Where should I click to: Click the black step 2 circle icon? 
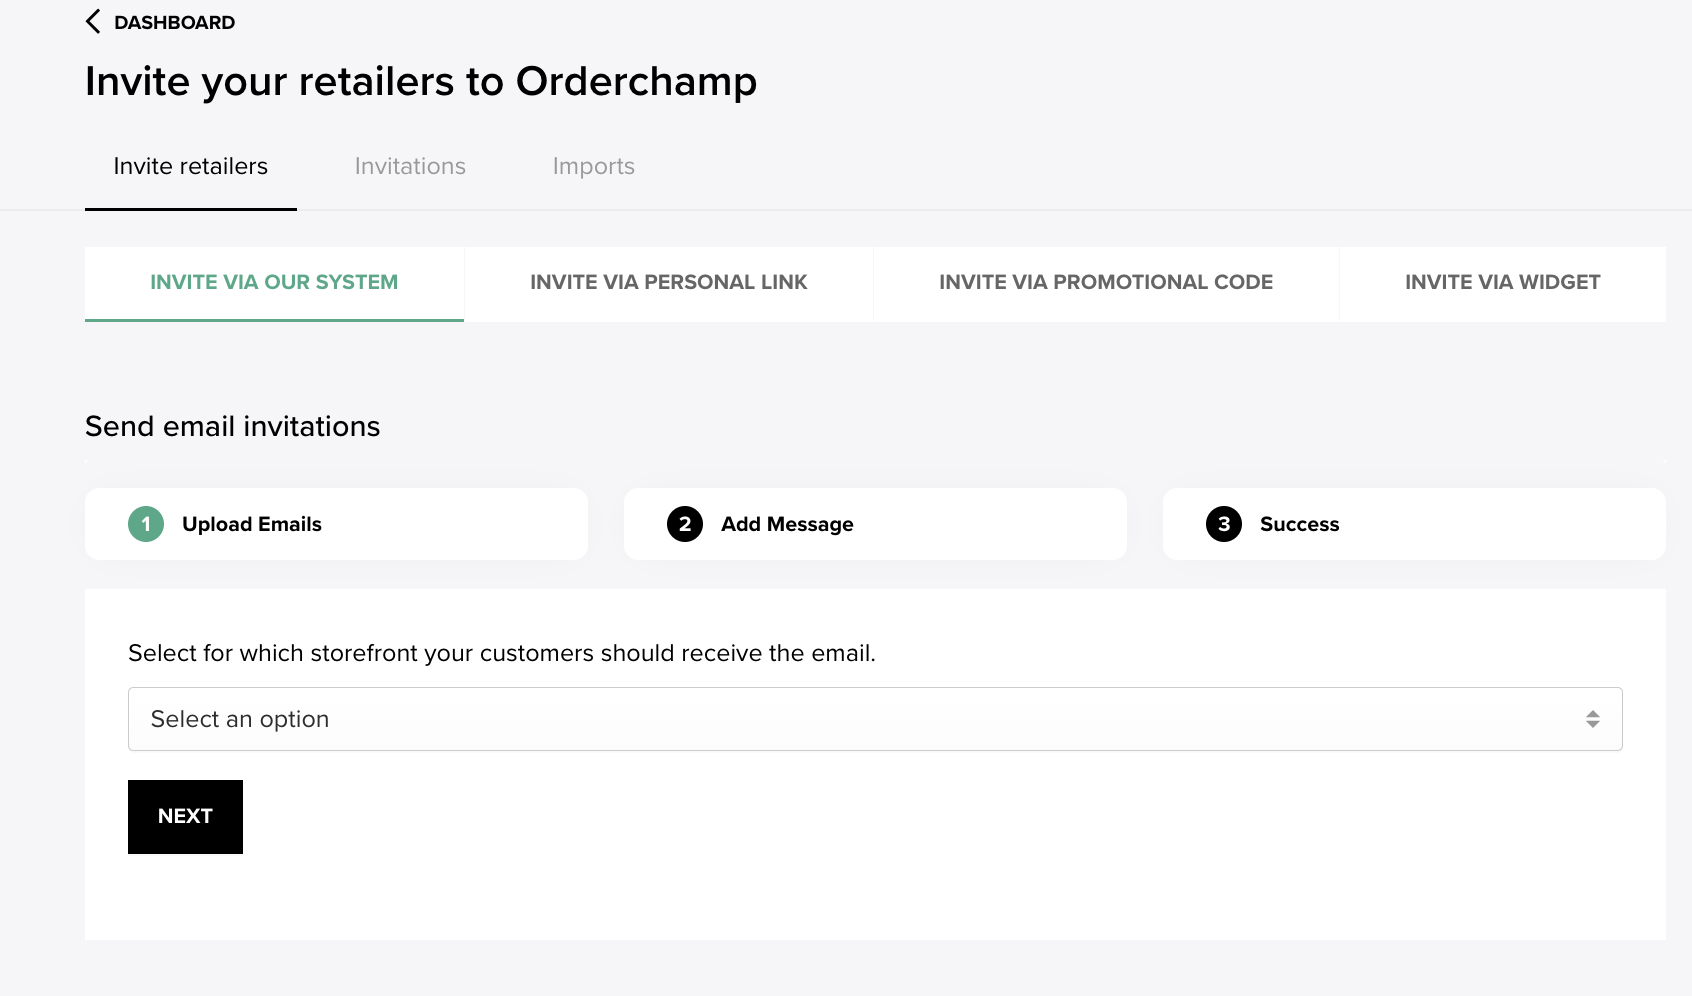click(x=685, y=524)
